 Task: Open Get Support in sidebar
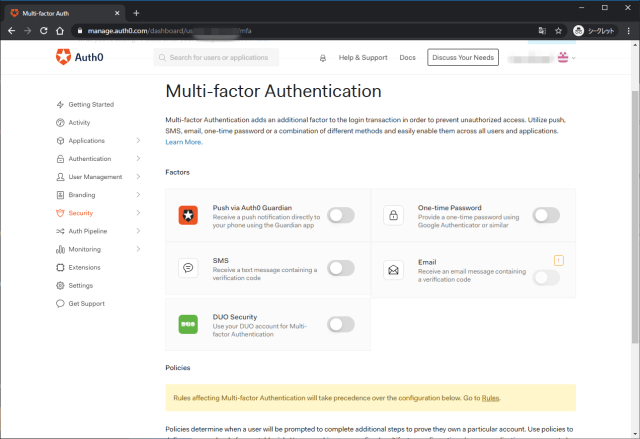click(87, 304)
